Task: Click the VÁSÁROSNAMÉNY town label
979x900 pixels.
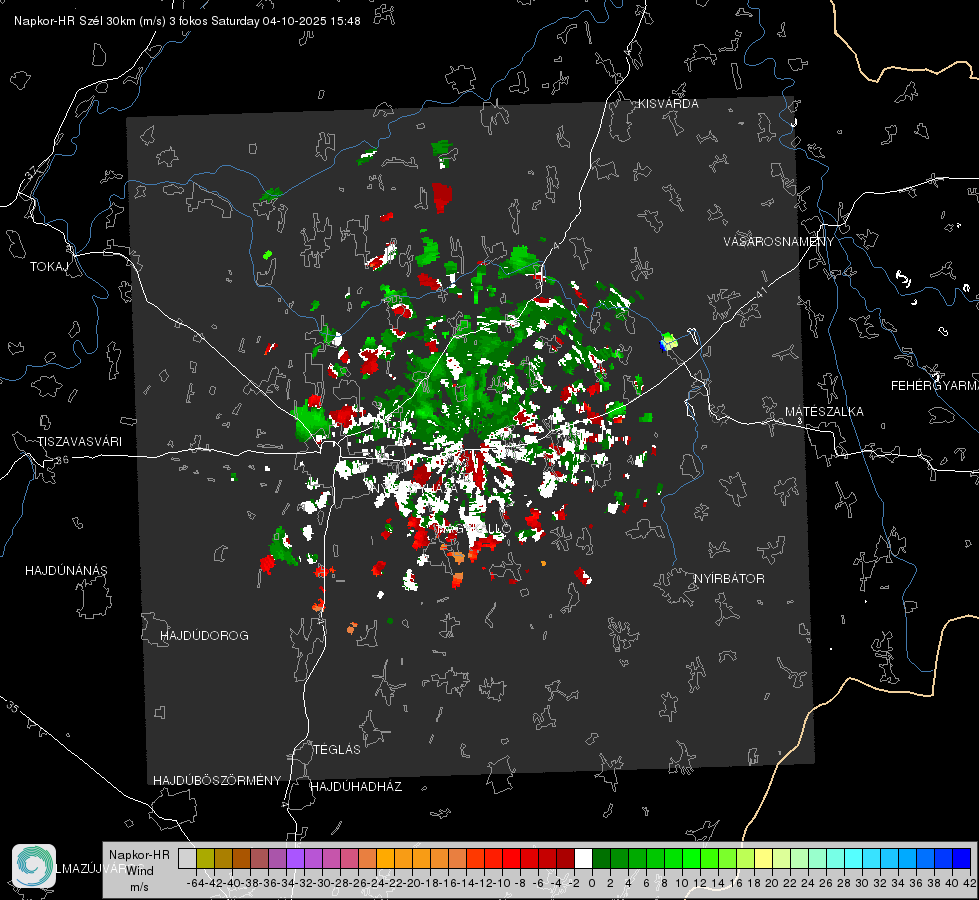Action: click(779, 242)
